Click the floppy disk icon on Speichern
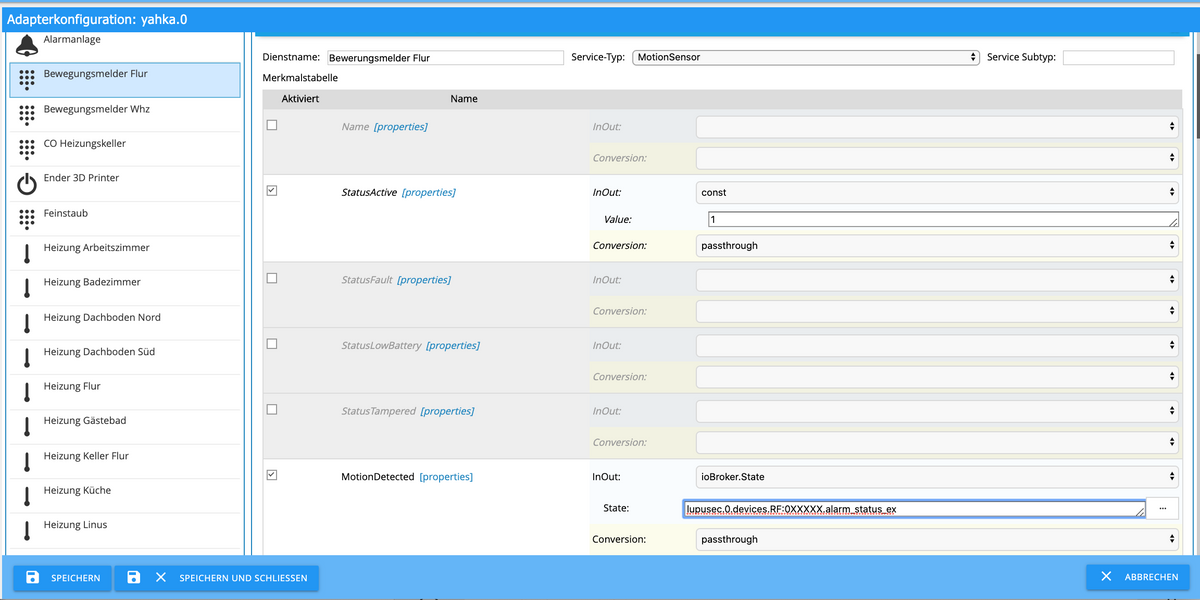The image size is (1200, 600). click(x=32, y=578)
